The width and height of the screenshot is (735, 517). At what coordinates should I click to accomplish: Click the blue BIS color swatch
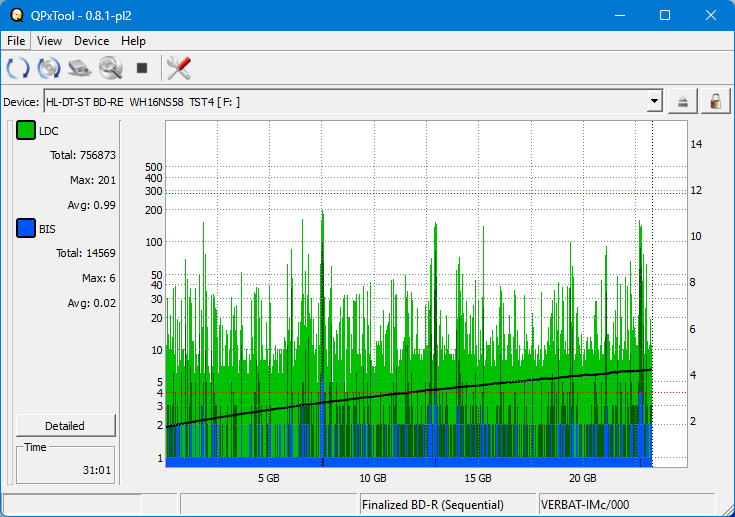26,229
